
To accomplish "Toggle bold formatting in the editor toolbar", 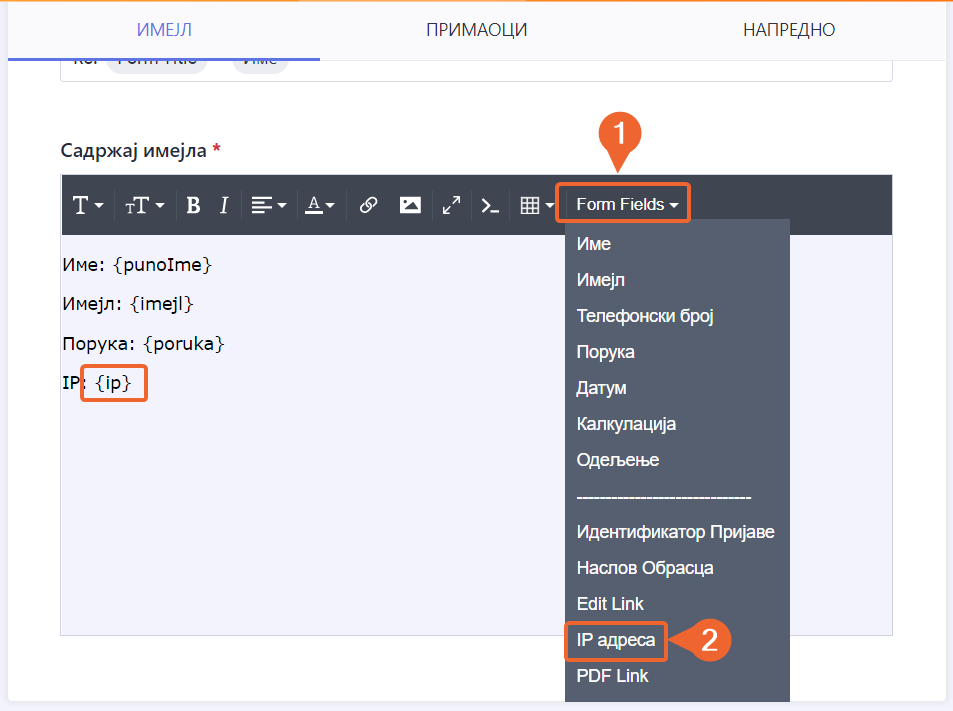I will point(194,205).
